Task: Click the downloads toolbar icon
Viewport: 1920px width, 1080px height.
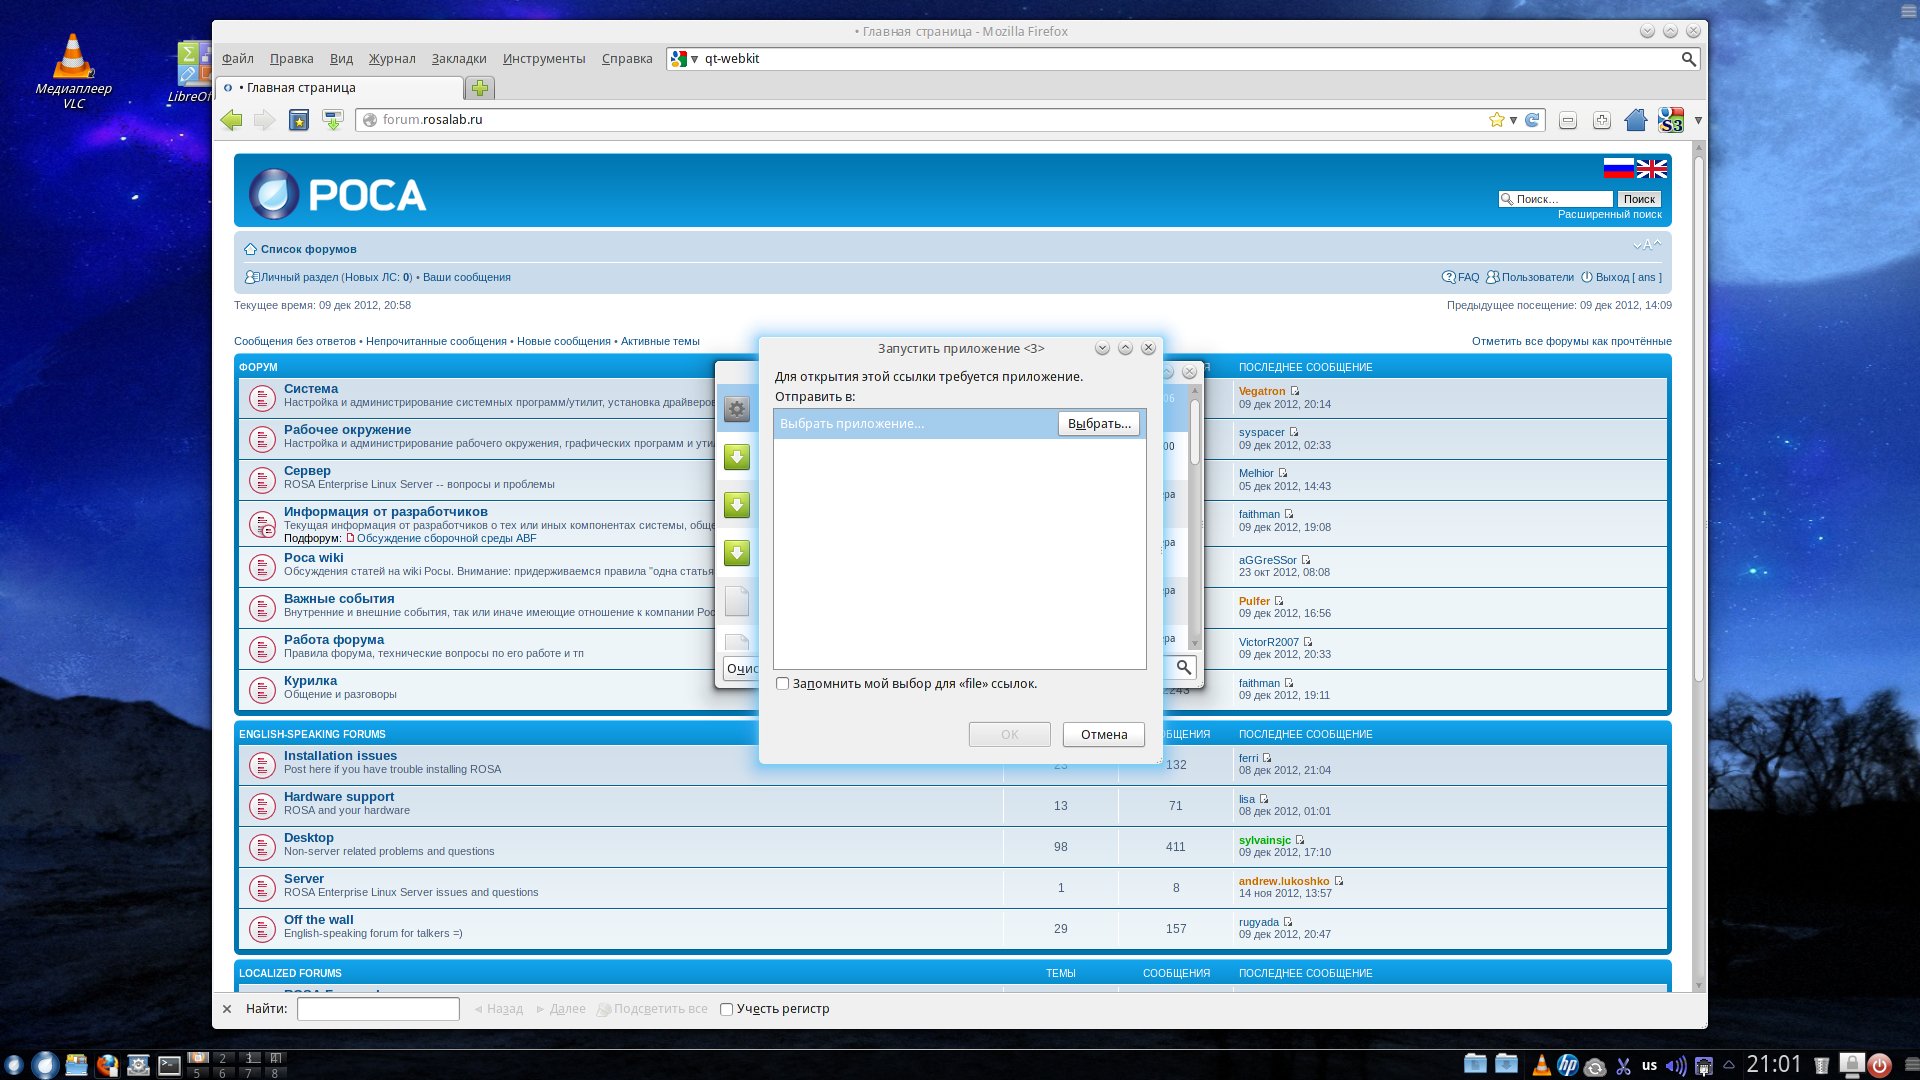Action: click(333, 120)
